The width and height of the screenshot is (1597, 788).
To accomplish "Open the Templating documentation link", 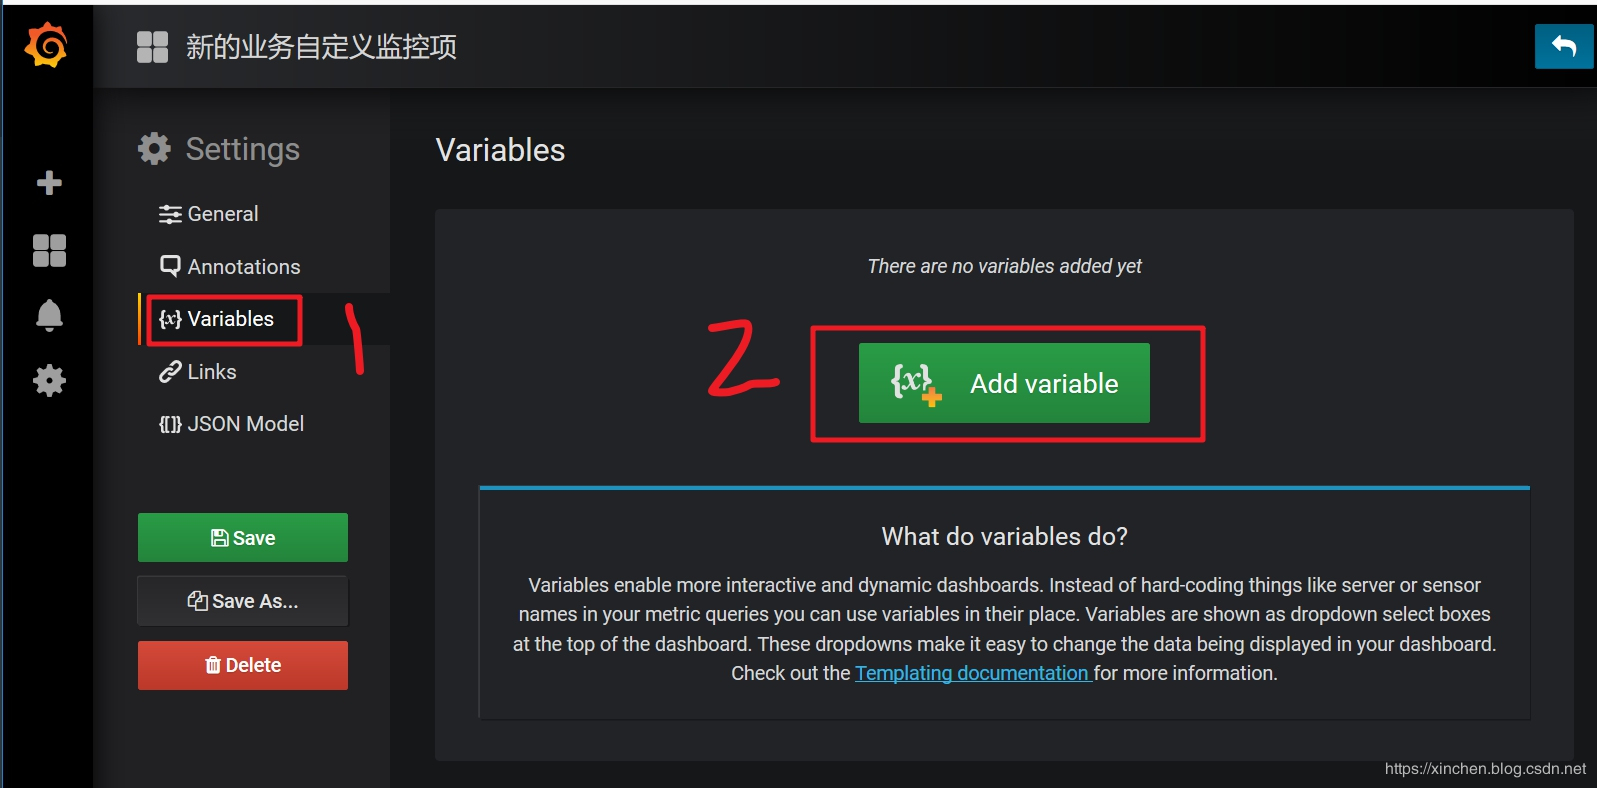I will 972,673.
